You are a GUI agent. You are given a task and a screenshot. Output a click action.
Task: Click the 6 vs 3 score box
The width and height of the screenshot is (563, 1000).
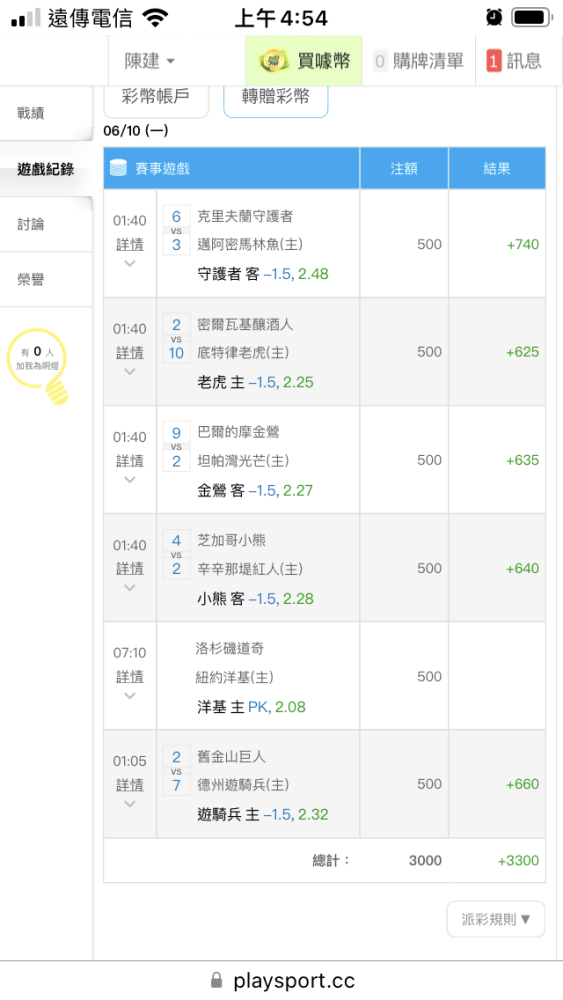(177, 230)
